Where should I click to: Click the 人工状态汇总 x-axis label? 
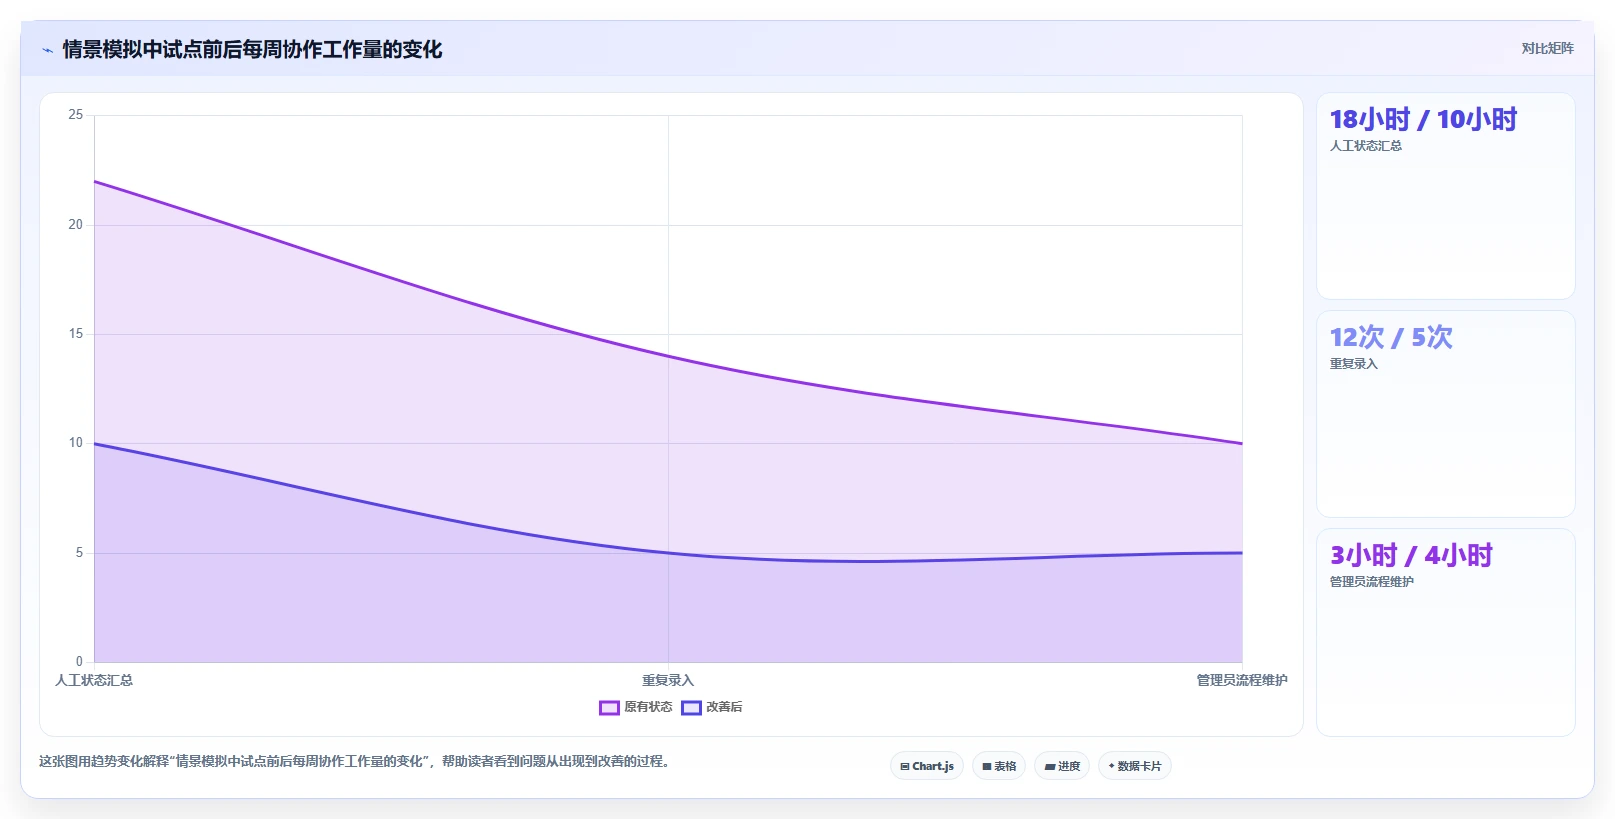tap(94, 680)
